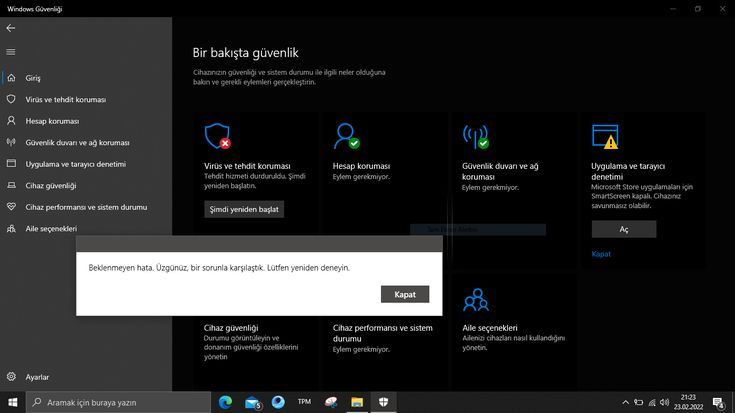Click Kapat link under Aç button
The height and width of the screenshot is (413, 735).
click(601, 254)
